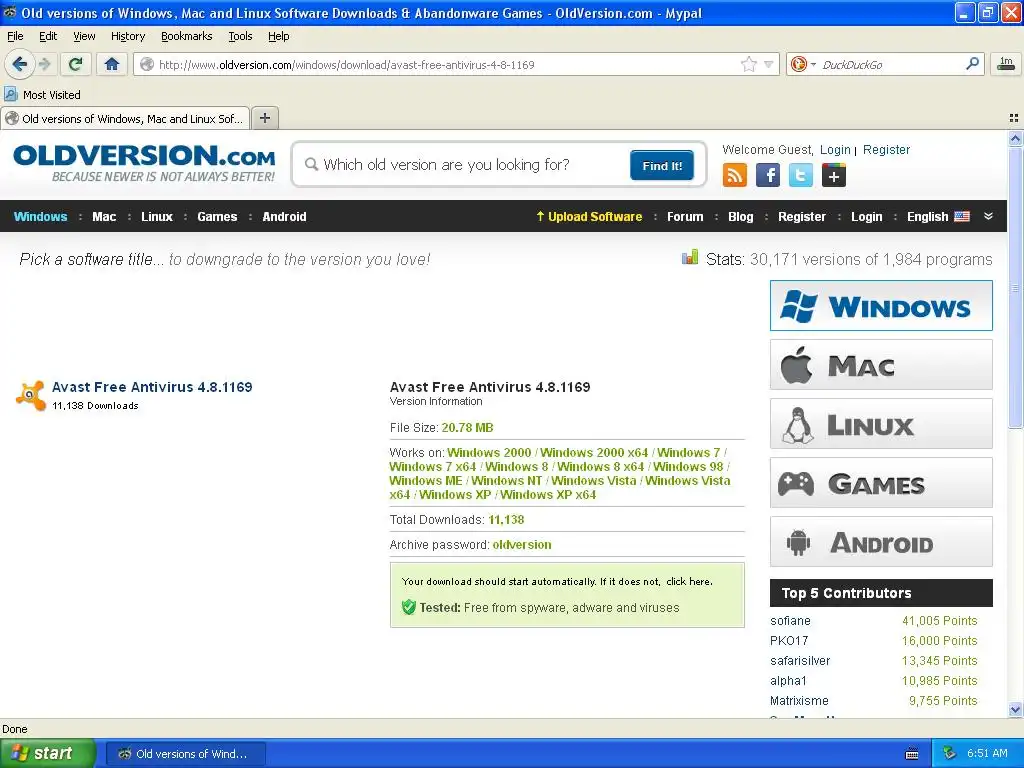Expand the nav bar double chevron
This screenshot has height=768, width=1024.
point(988,216)
